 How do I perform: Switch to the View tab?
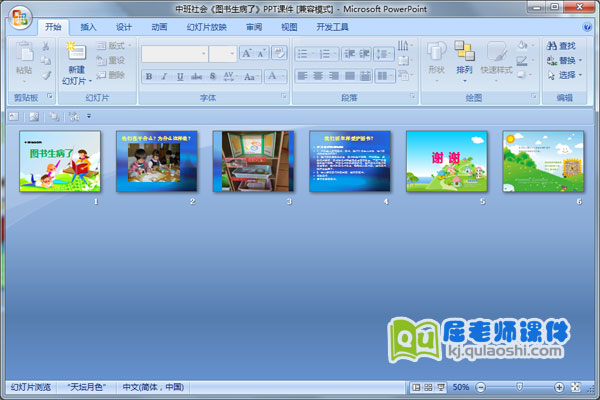(x=289, y=27)
